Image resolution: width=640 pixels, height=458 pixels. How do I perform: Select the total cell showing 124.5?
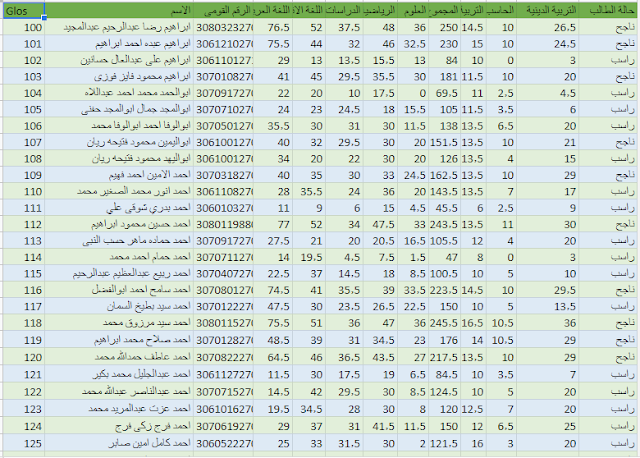444,391
